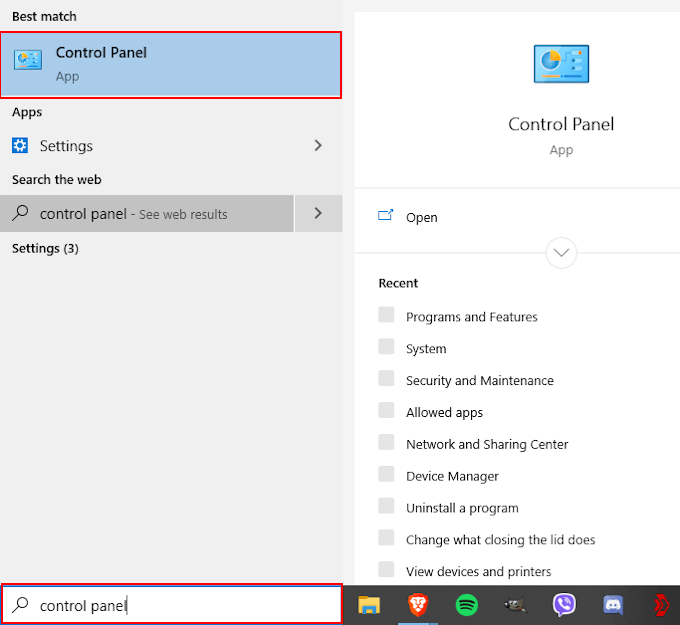Viewport: 680px width, 625px height.
Task: Open Spotify from the taskbar
Action: (466, 605)
